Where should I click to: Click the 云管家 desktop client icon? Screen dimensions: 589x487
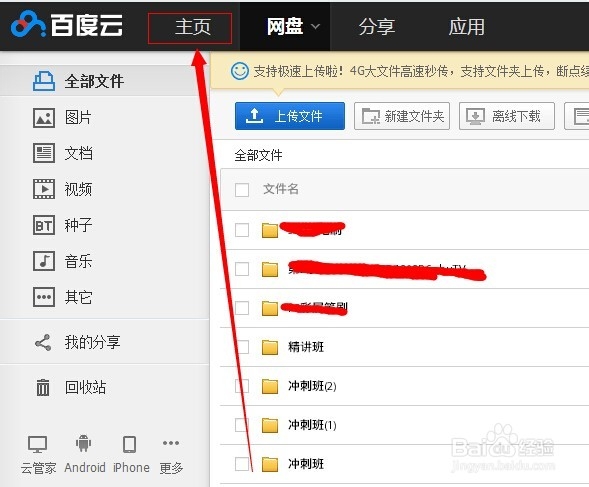tap(38, 445)
